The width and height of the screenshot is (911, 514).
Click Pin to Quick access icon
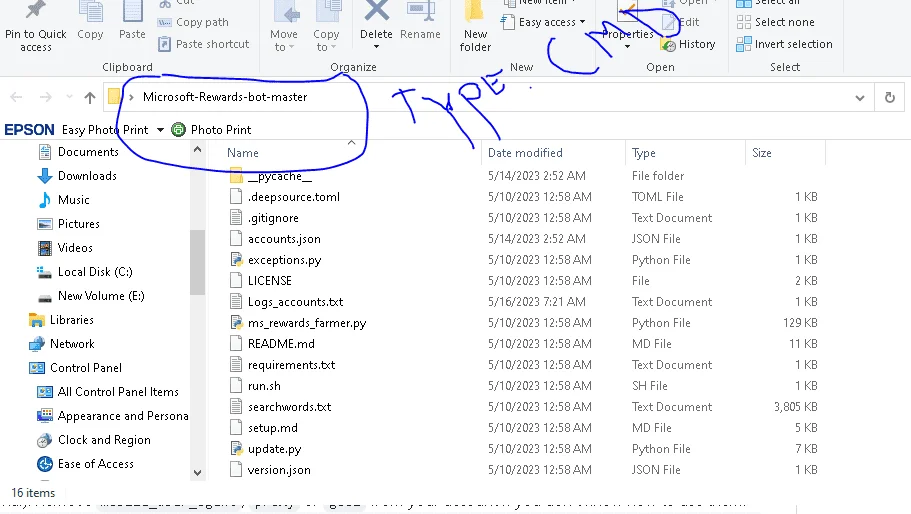pyautogui.click(x=35, y=10)
